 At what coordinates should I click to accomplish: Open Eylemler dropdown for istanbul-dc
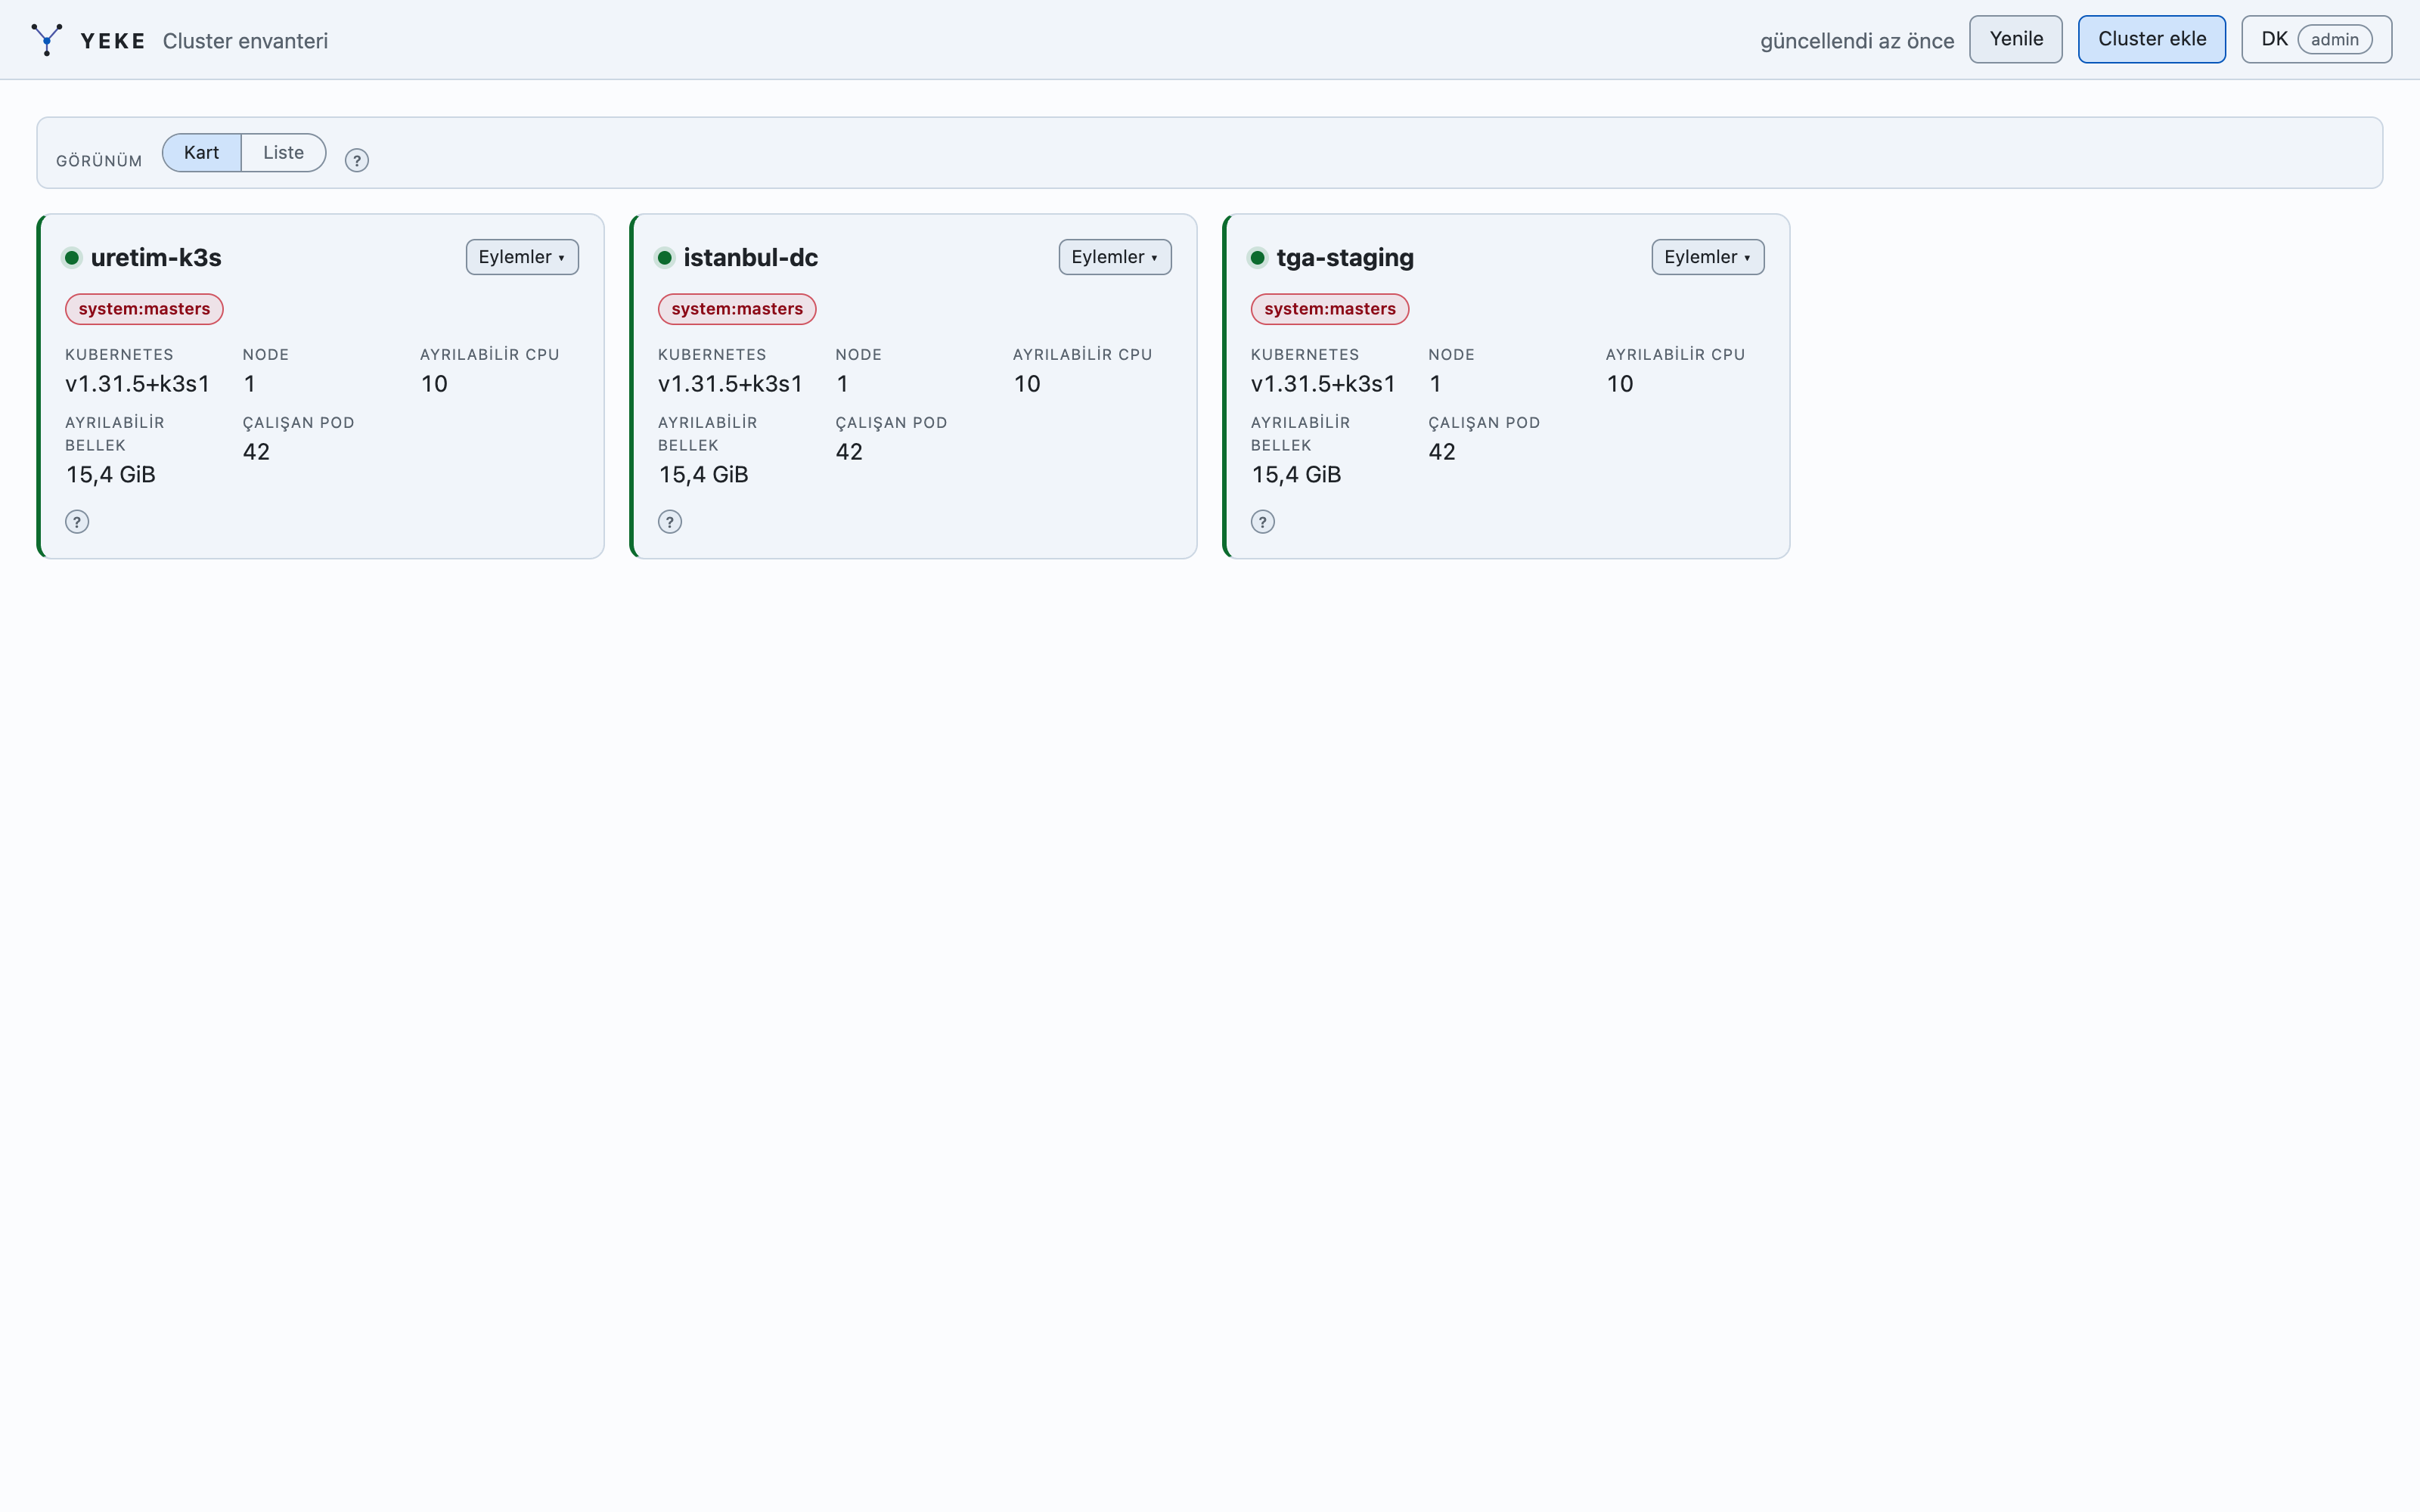click(1115, 257)
